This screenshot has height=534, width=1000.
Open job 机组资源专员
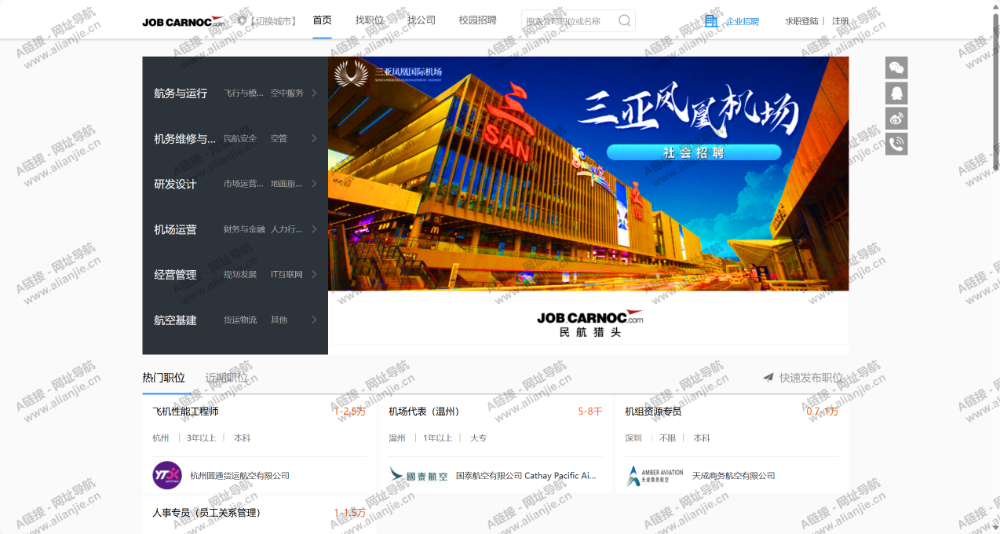(x=653, y=412)
